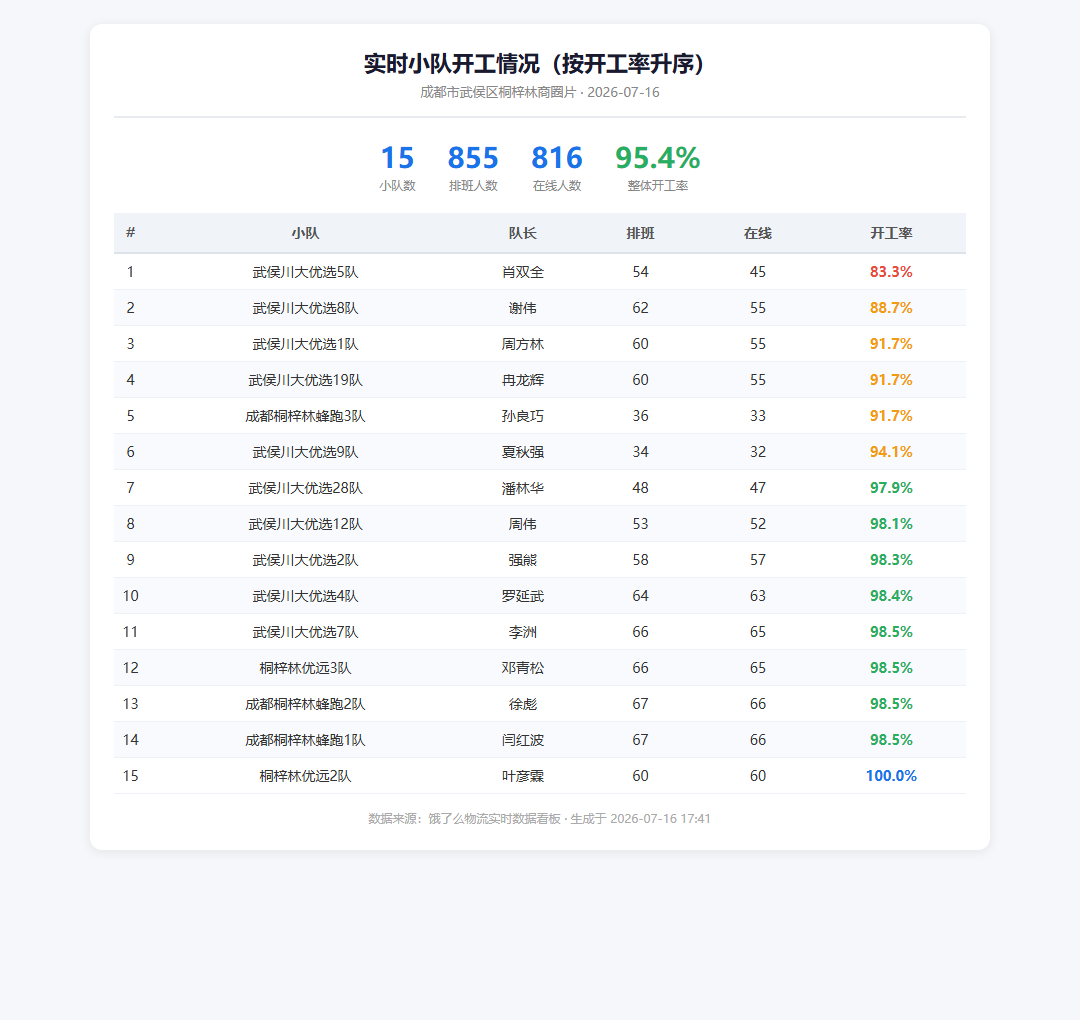Select team 成都桐梓林蜂跑2队
Screen dimensions: 1080x1020
coord(305,704)
